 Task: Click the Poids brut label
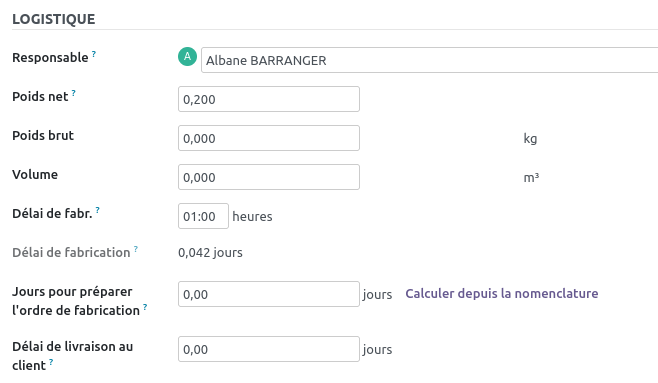43,135
